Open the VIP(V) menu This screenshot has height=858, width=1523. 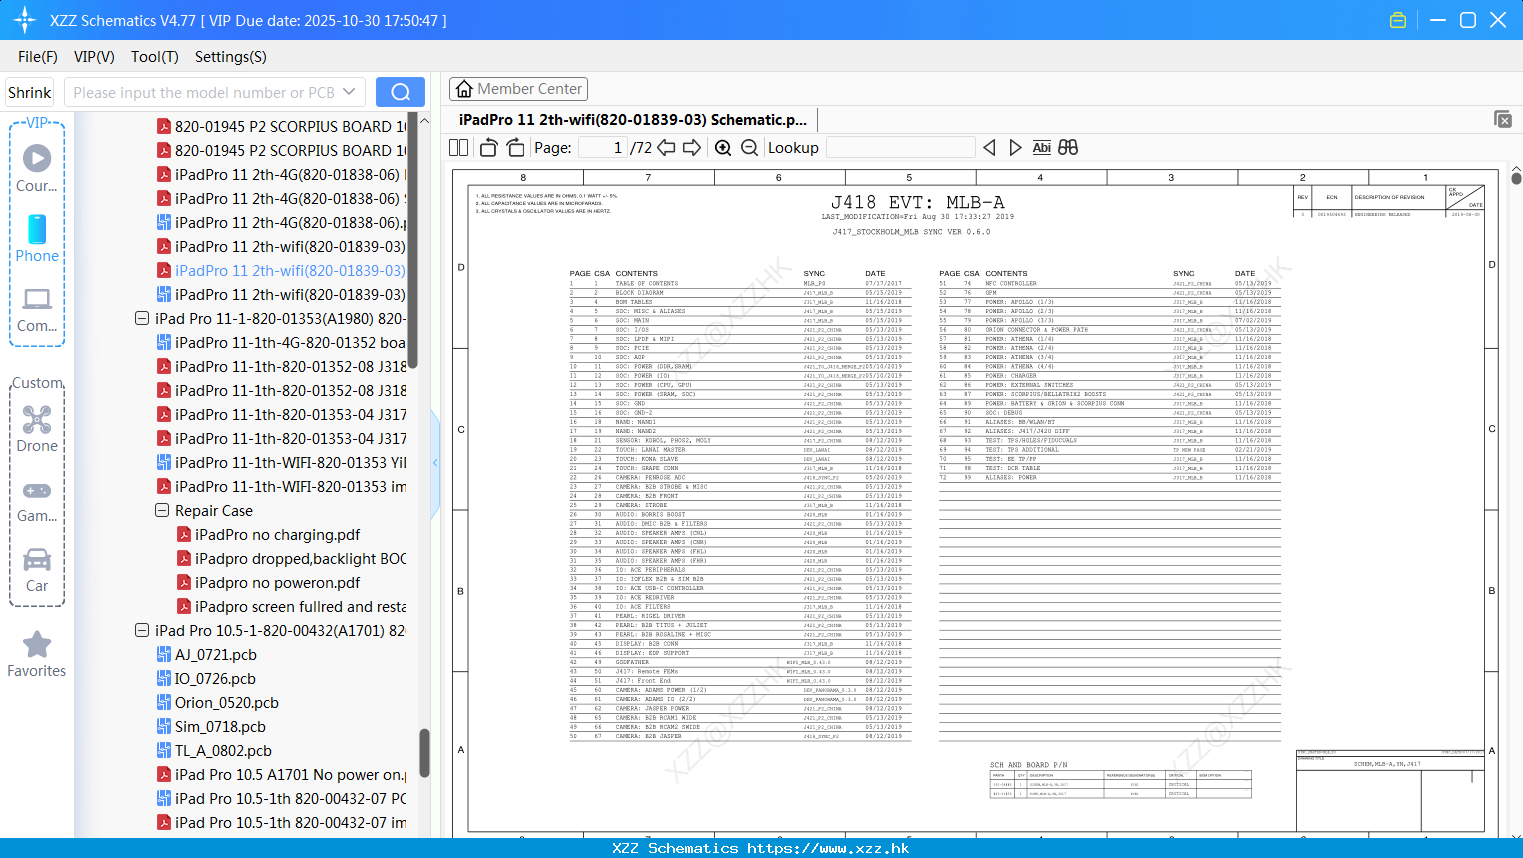tap(94, 56)
